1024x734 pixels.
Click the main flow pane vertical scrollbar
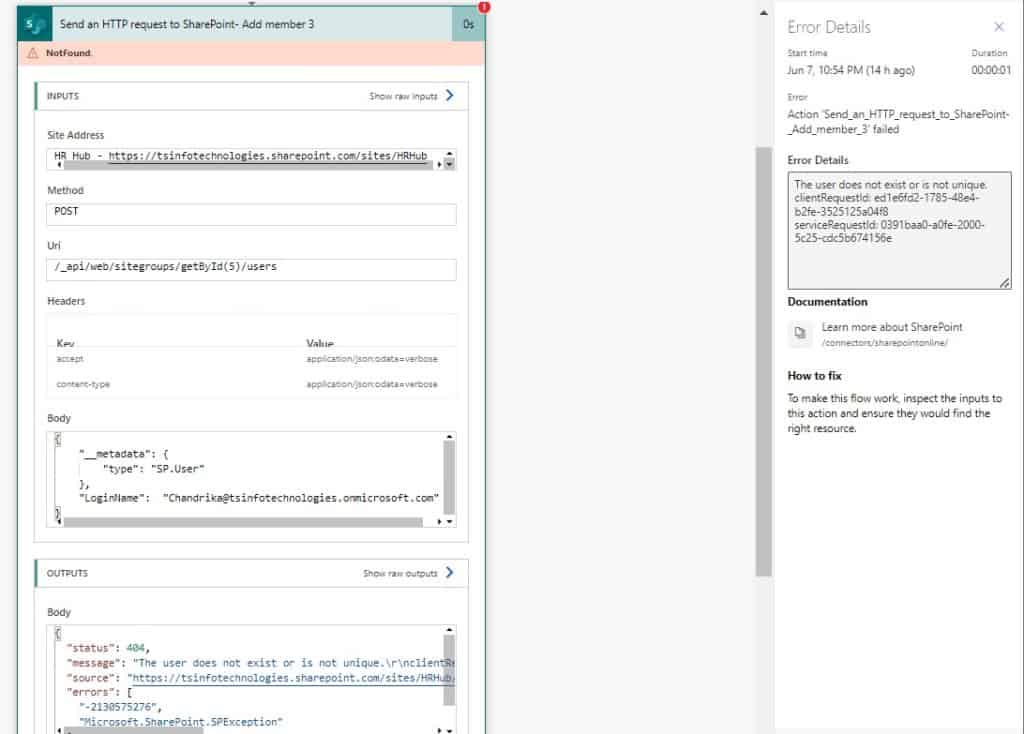(763, 361)
